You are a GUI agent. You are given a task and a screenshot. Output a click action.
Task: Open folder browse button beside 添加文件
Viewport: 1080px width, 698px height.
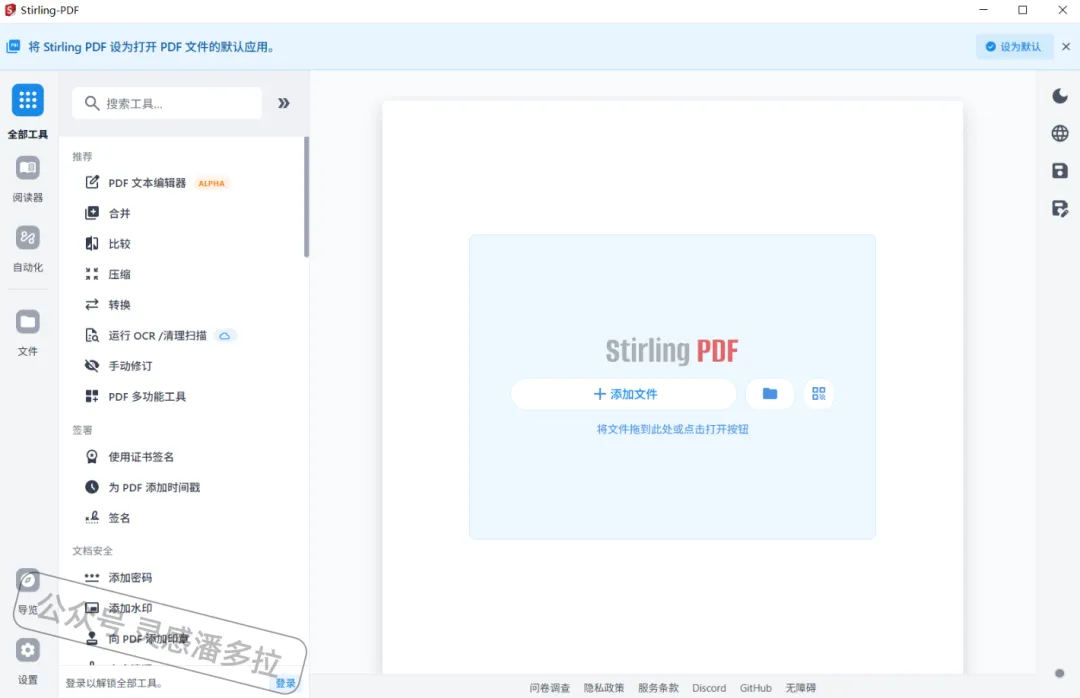770,393
